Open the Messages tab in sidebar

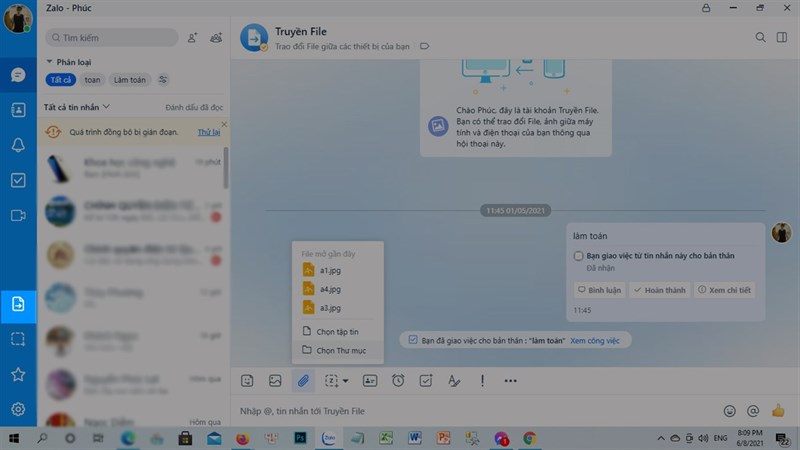(x=18, y=75)
